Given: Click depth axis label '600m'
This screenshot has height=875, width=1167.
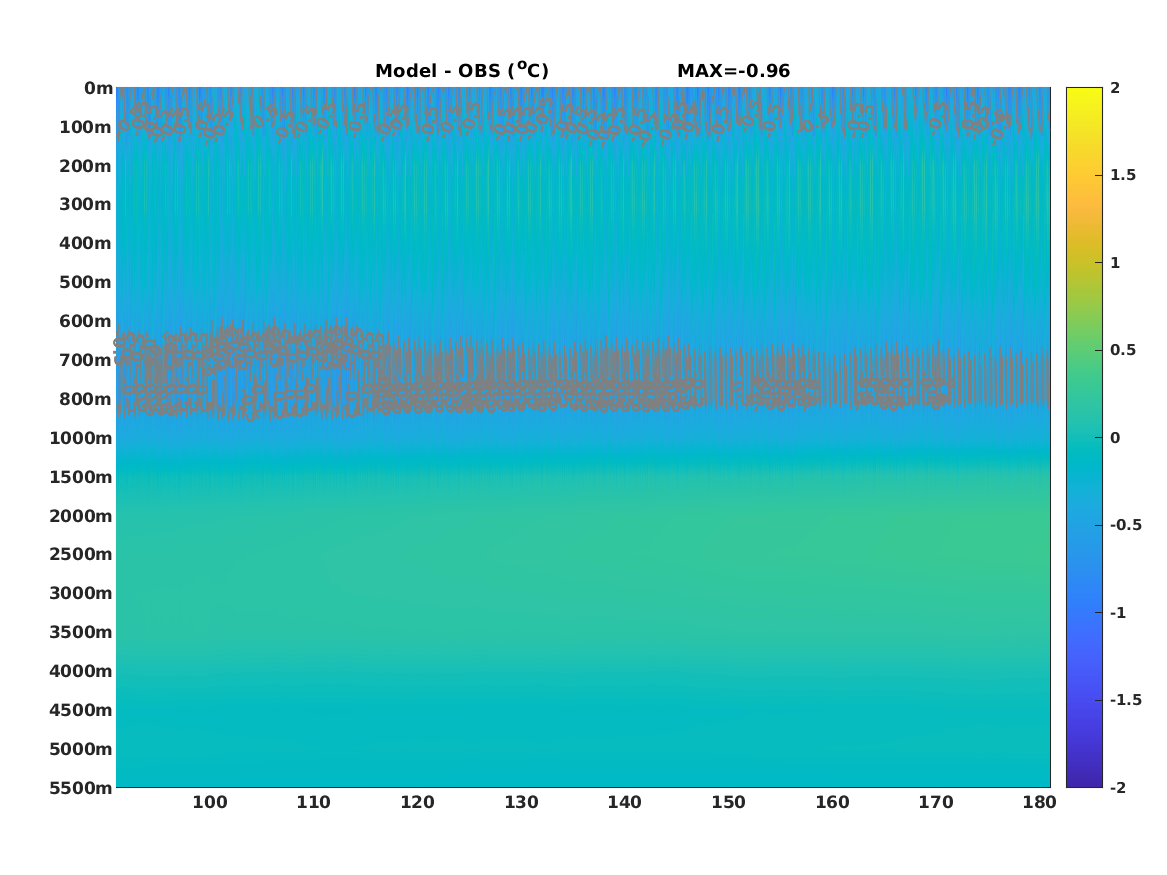Looking at the screenshot, I should point(86,321).
